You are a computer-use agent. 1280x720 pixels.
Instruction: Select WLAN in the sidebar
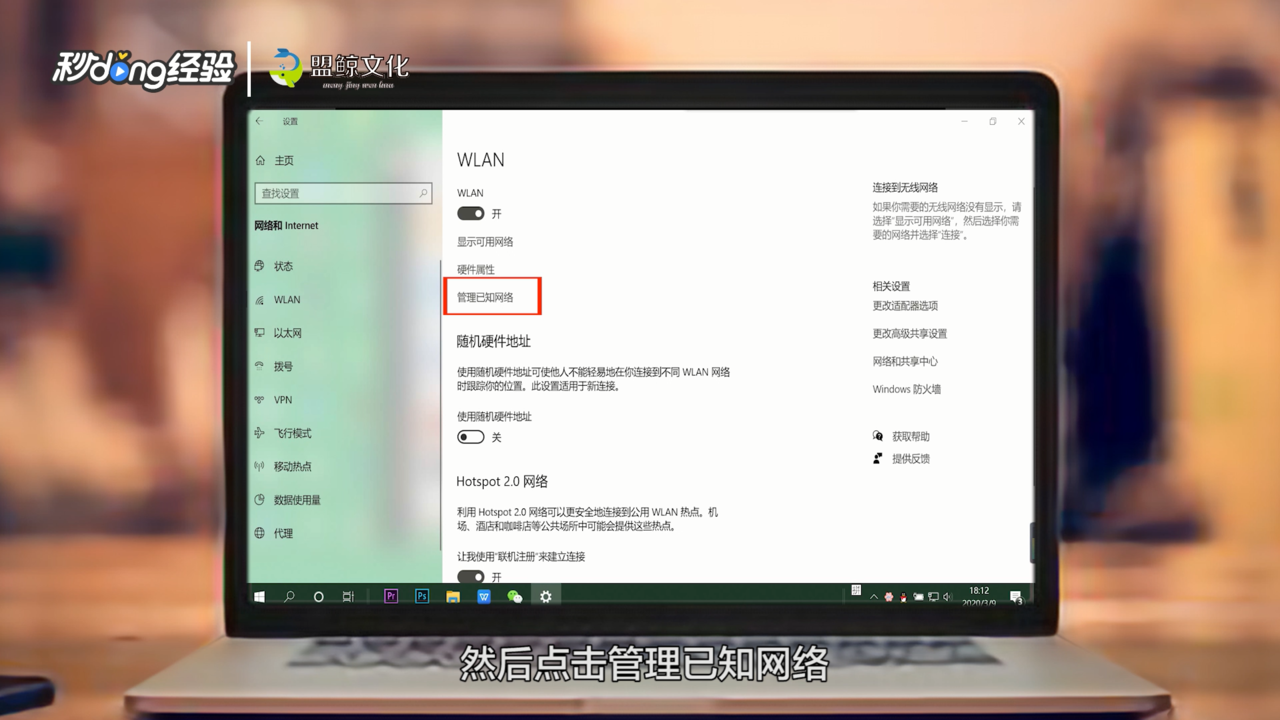[x=278, y=299]
